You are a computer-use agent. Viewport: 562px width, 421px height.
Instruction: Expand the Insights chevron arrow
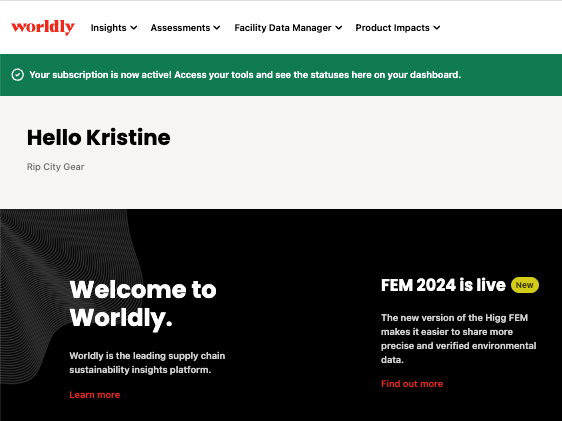(x=134, y=28)
